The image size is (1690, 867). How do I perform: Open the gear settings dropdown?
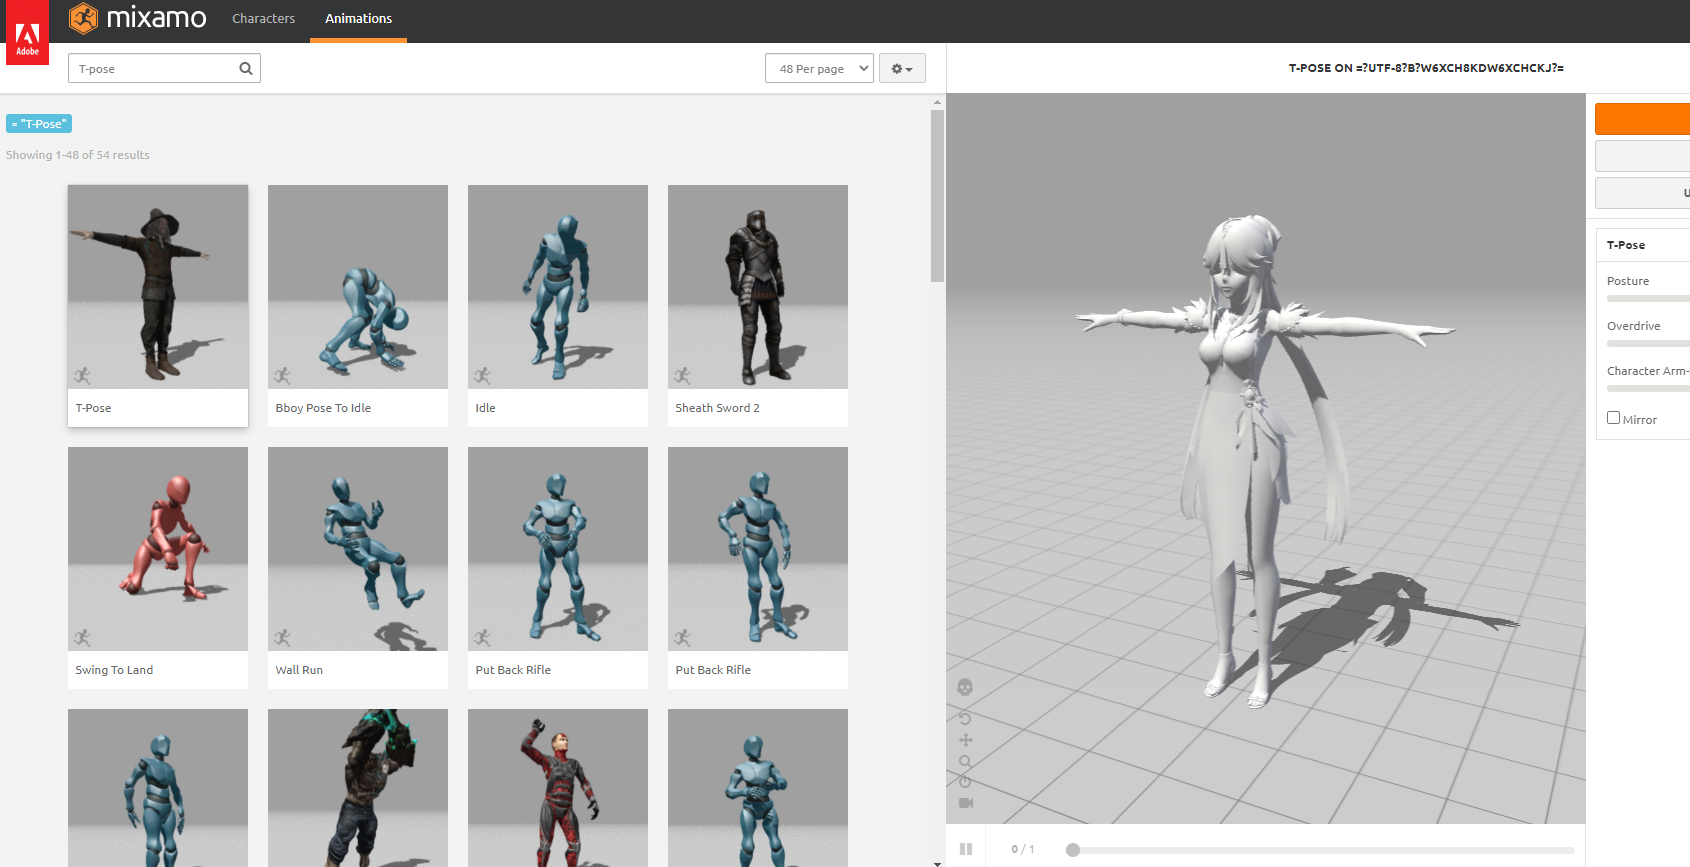(x=902, y=69)
